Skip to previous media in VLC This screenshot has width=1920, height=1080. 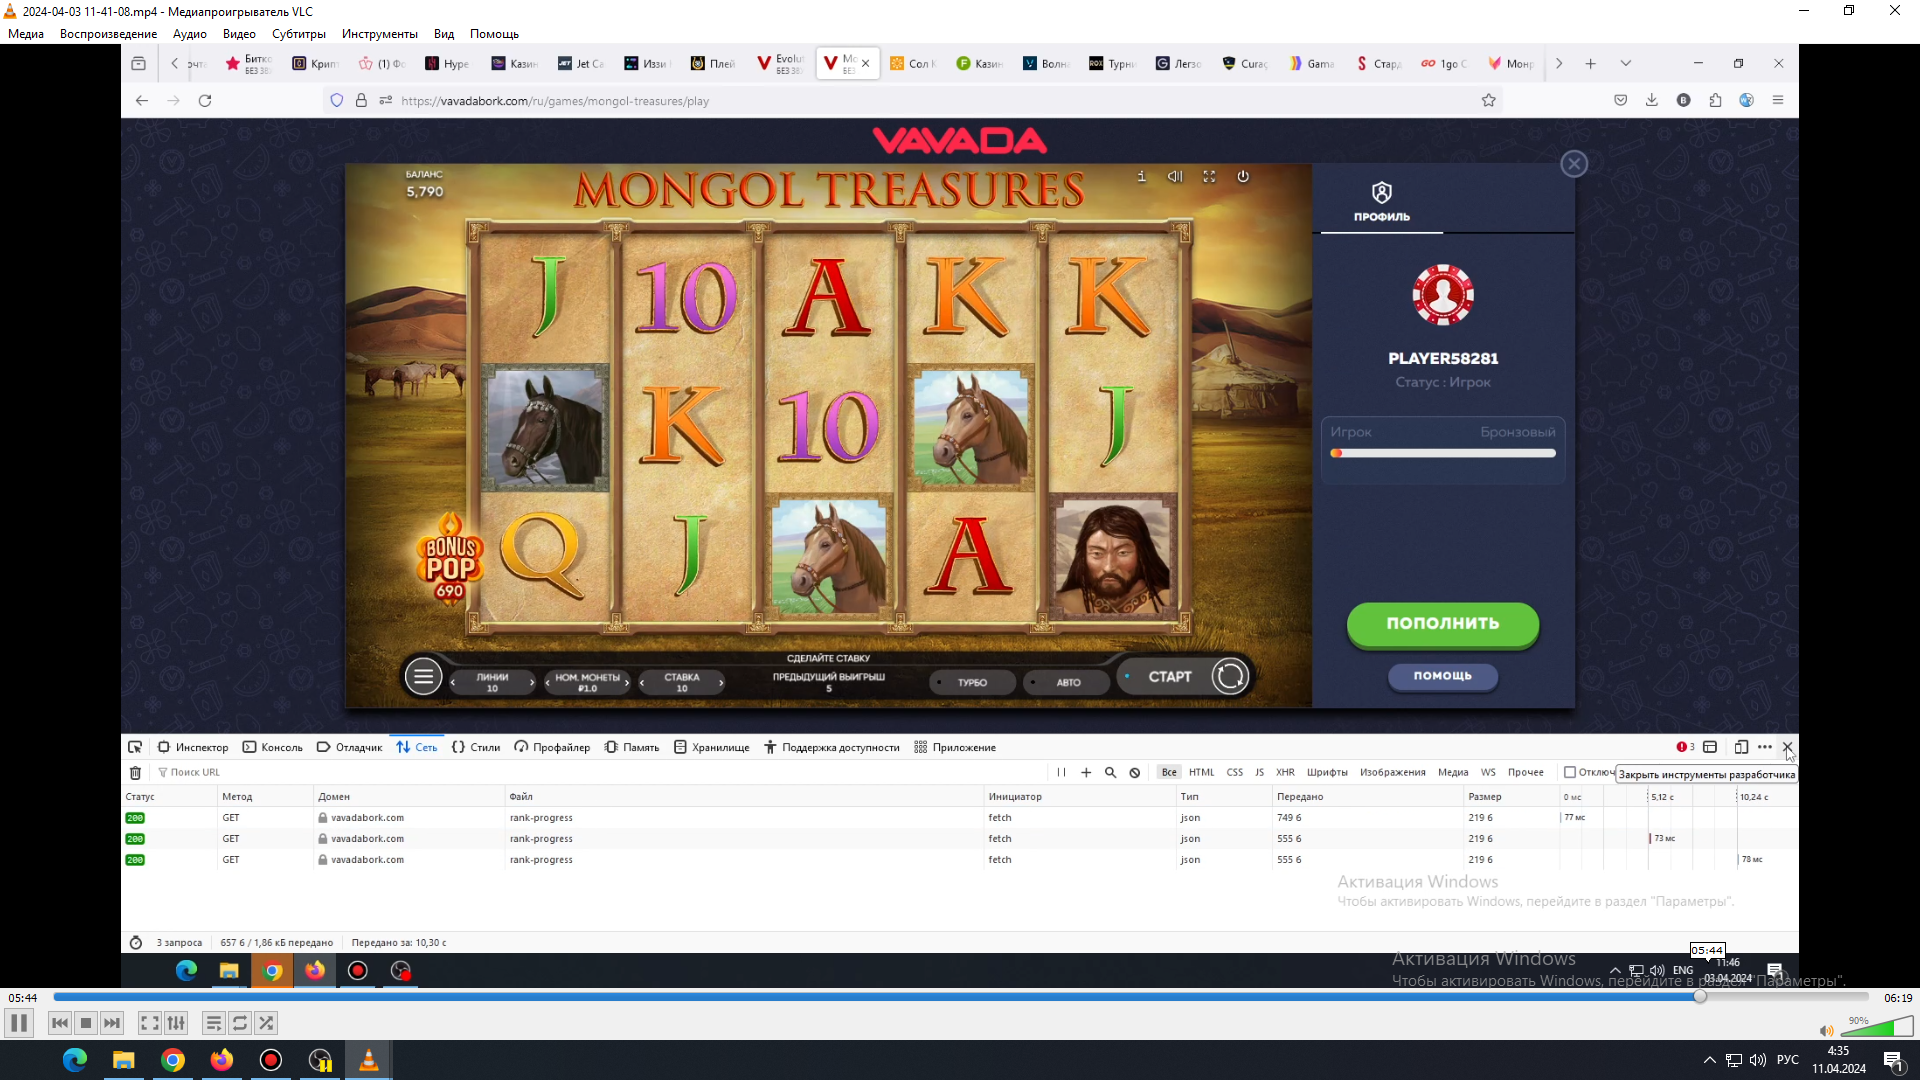coord(59,1023)
